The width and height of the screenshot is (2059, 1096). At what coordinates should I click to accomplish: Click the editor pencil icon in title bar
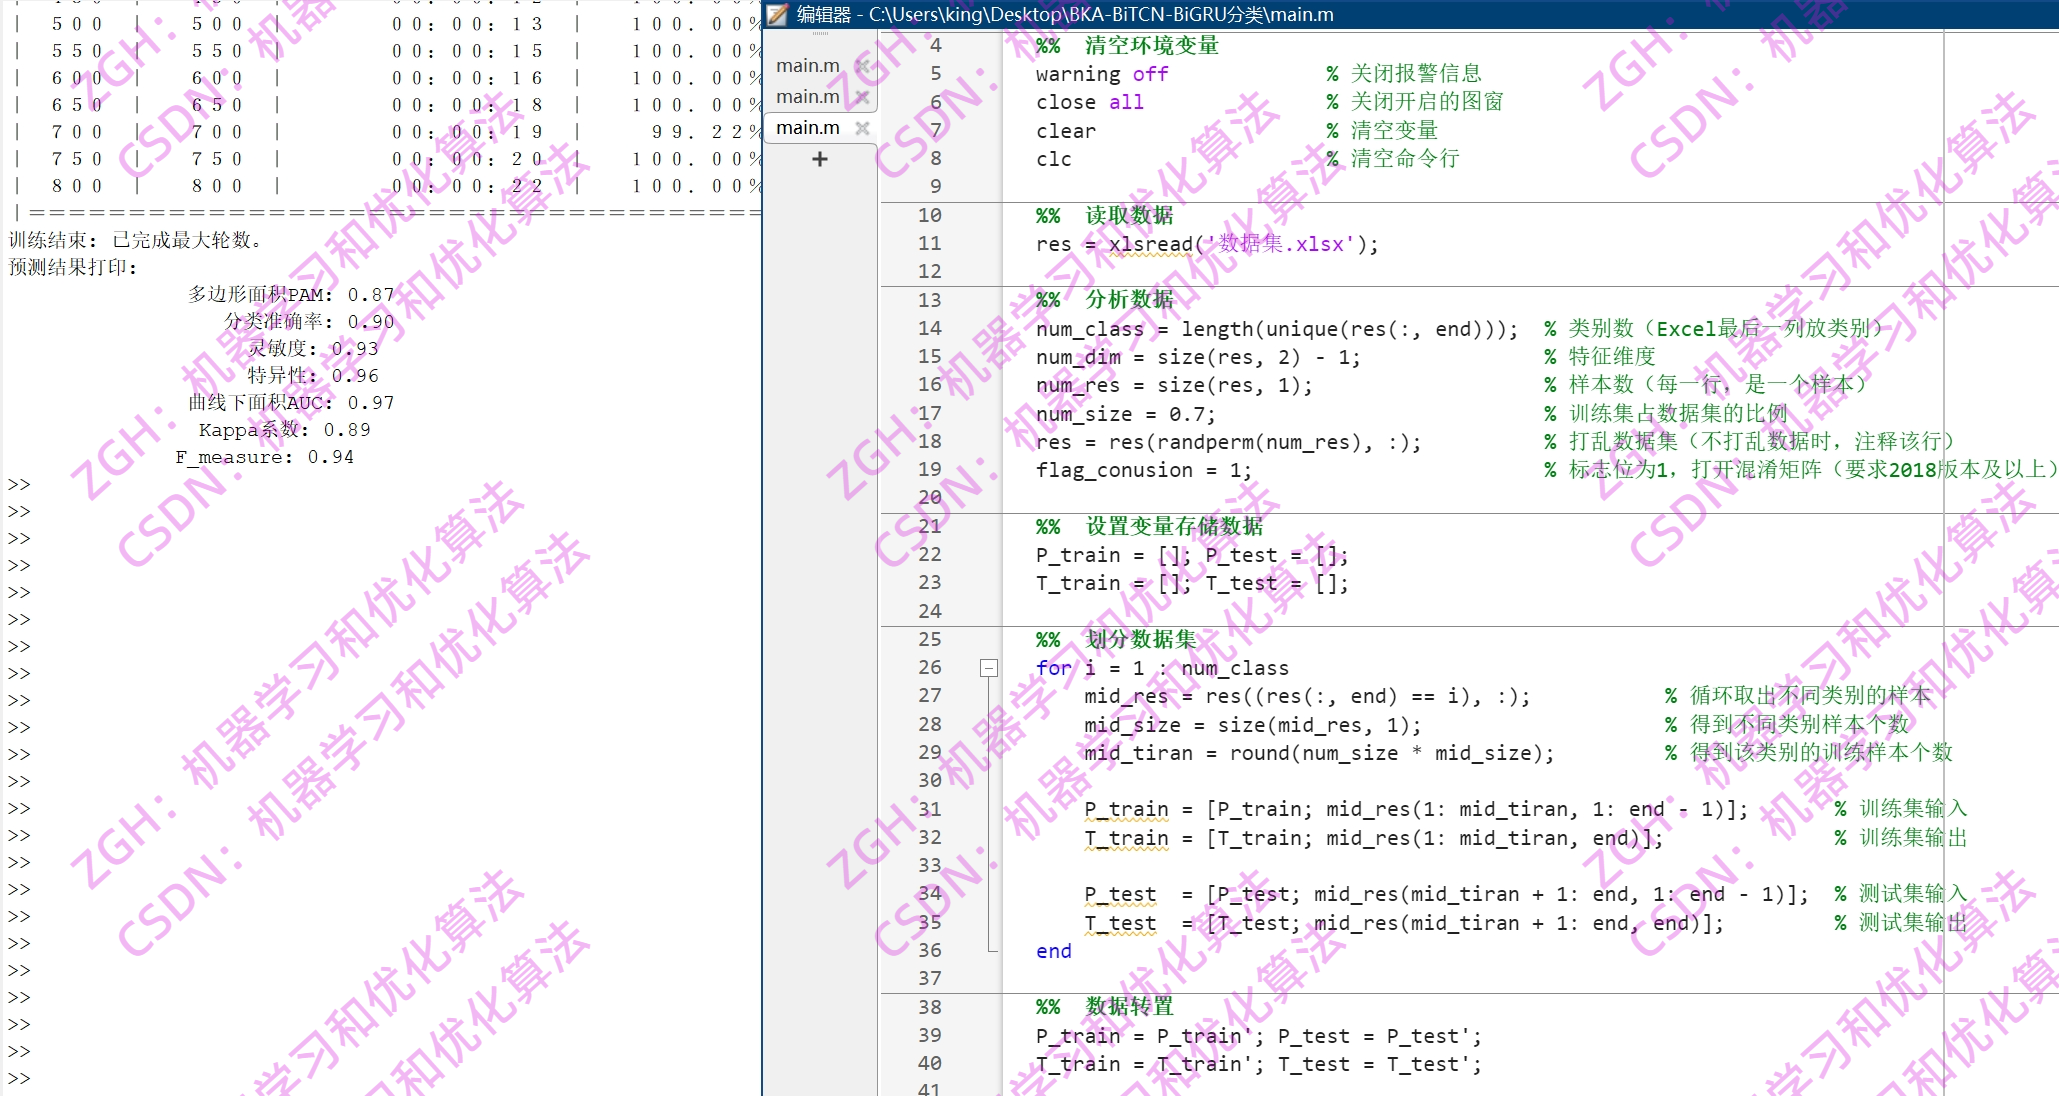coord(778,14)
